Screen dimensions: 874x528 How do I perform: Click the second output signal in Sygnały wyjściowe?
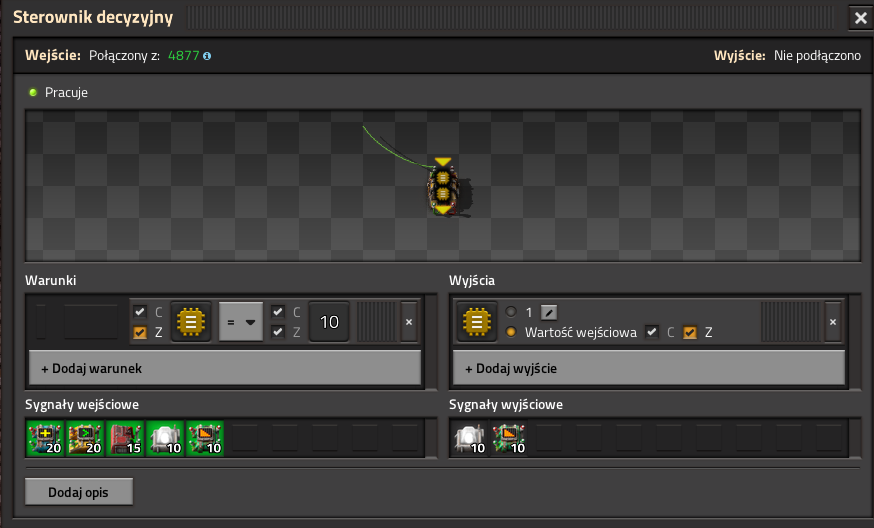[x=510, y=438]
